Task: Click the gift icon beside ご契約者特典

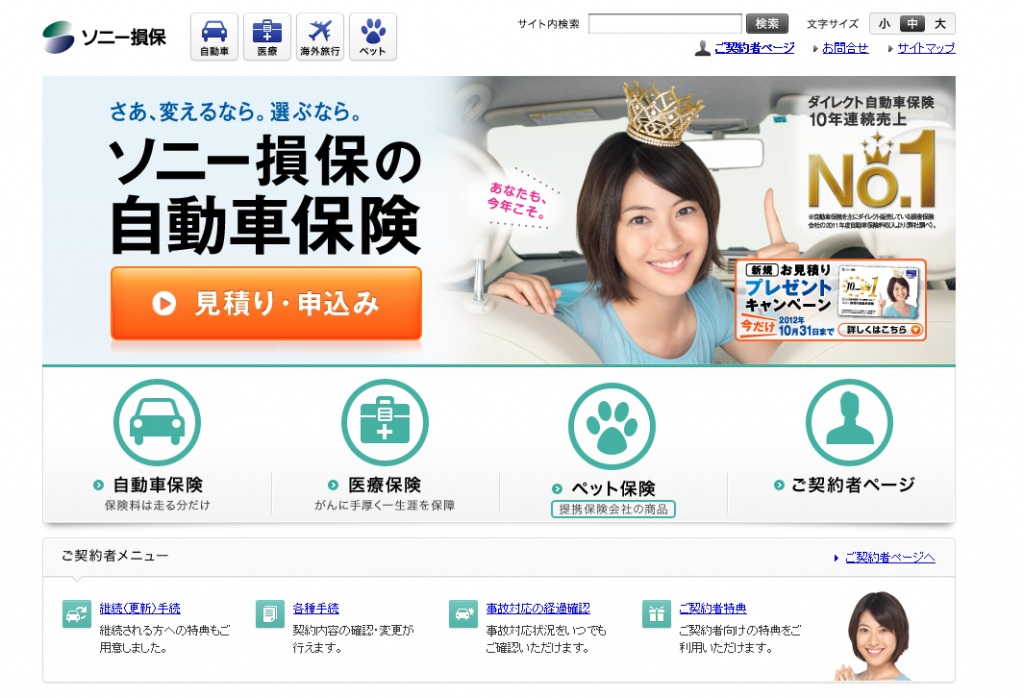Action: click(x=656, y=614)
